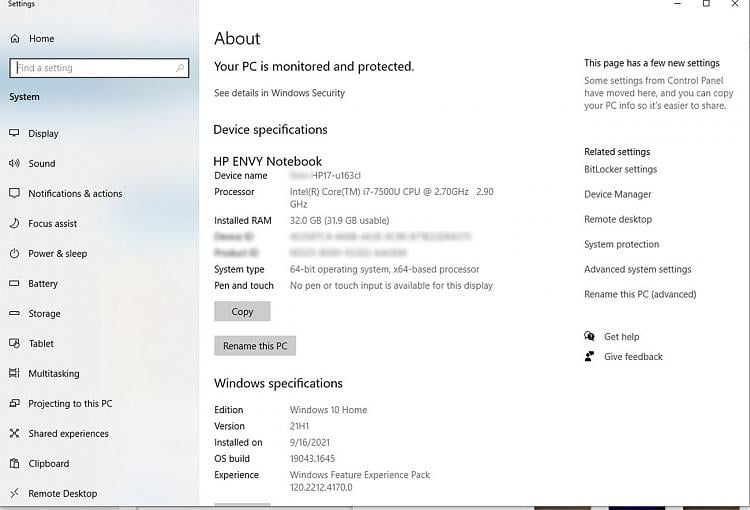The width and height of the screenshot is (750, 510).
Task: Maximize the Settings window
Action: 706,4
